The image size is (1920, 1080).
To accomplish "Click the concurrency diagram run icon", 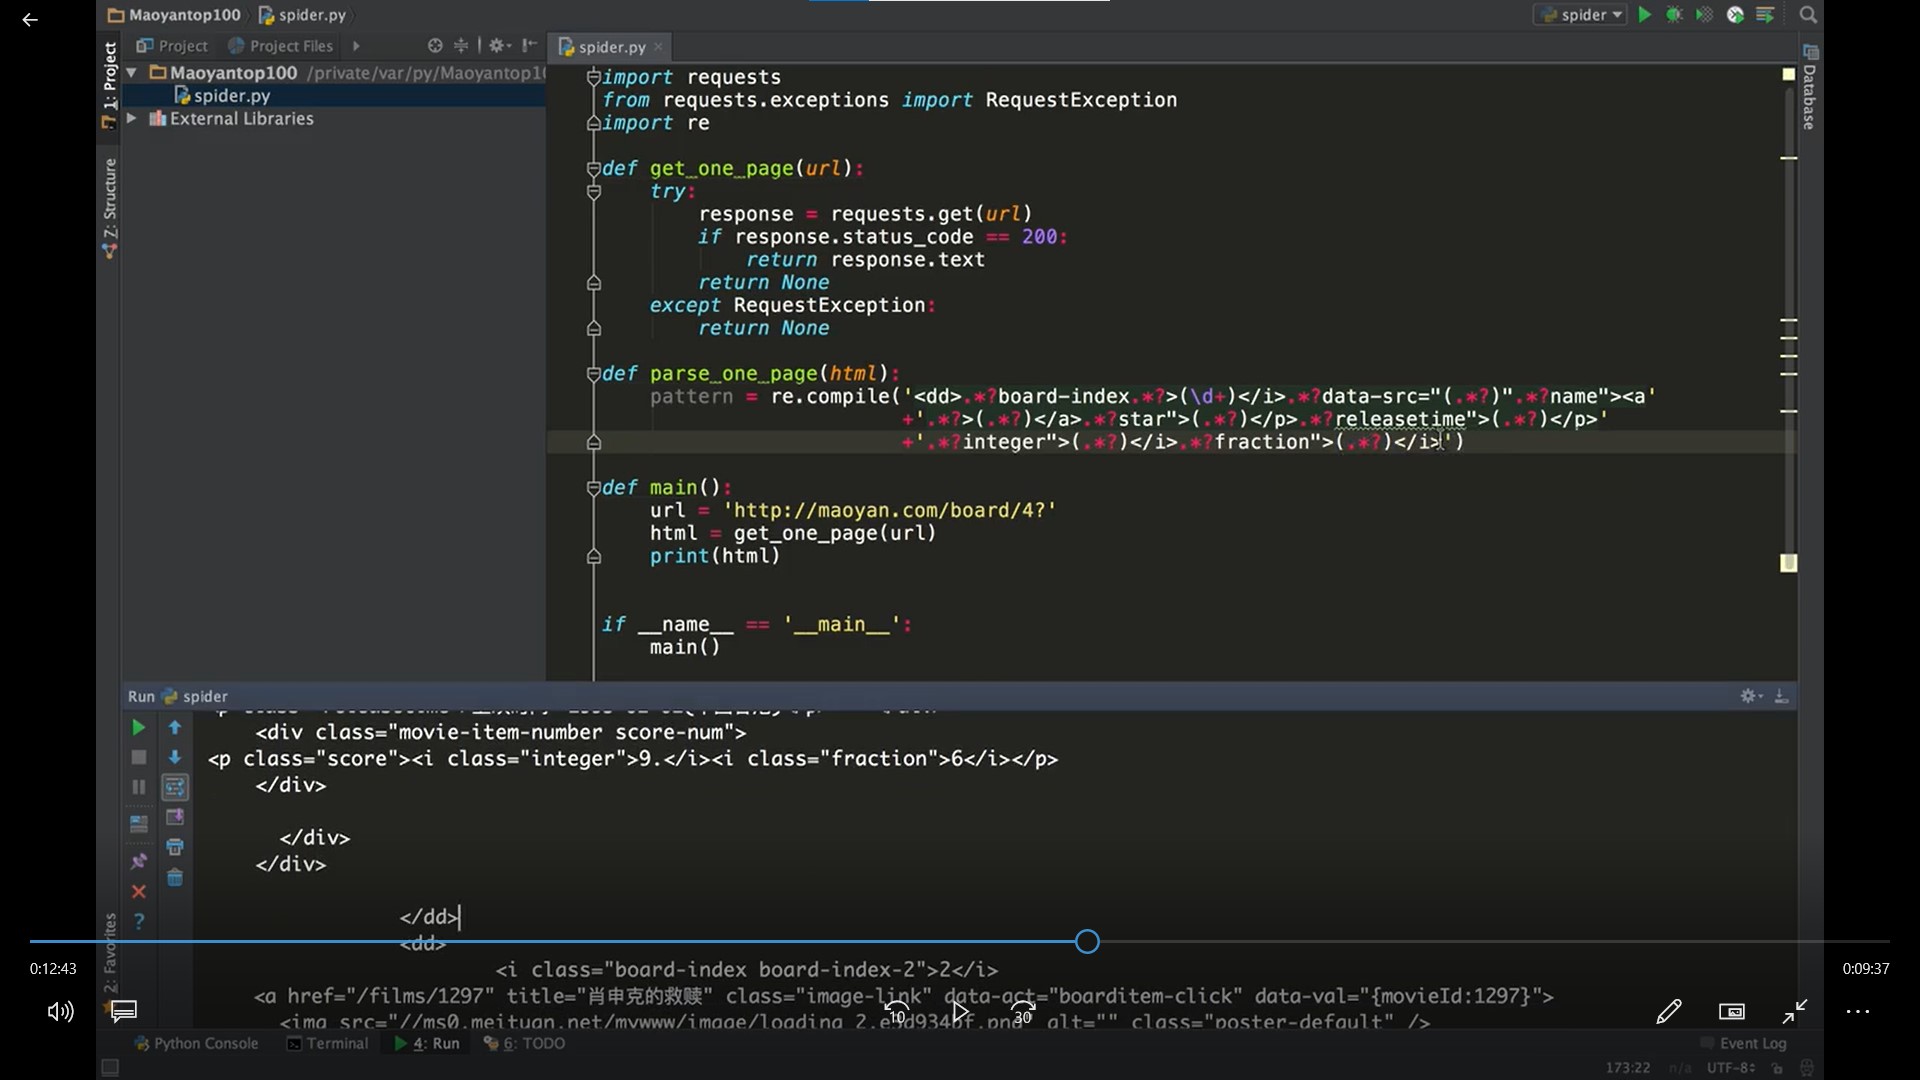I will 1765,15.
